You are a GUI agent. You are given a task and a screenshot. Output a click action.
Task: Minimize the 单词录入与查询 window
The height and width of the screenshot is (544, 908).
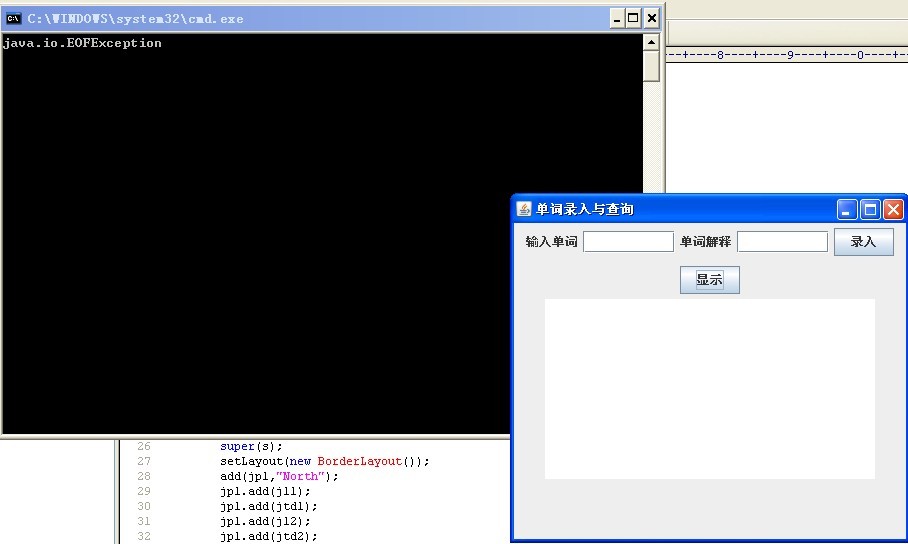[x=846, y=209]
